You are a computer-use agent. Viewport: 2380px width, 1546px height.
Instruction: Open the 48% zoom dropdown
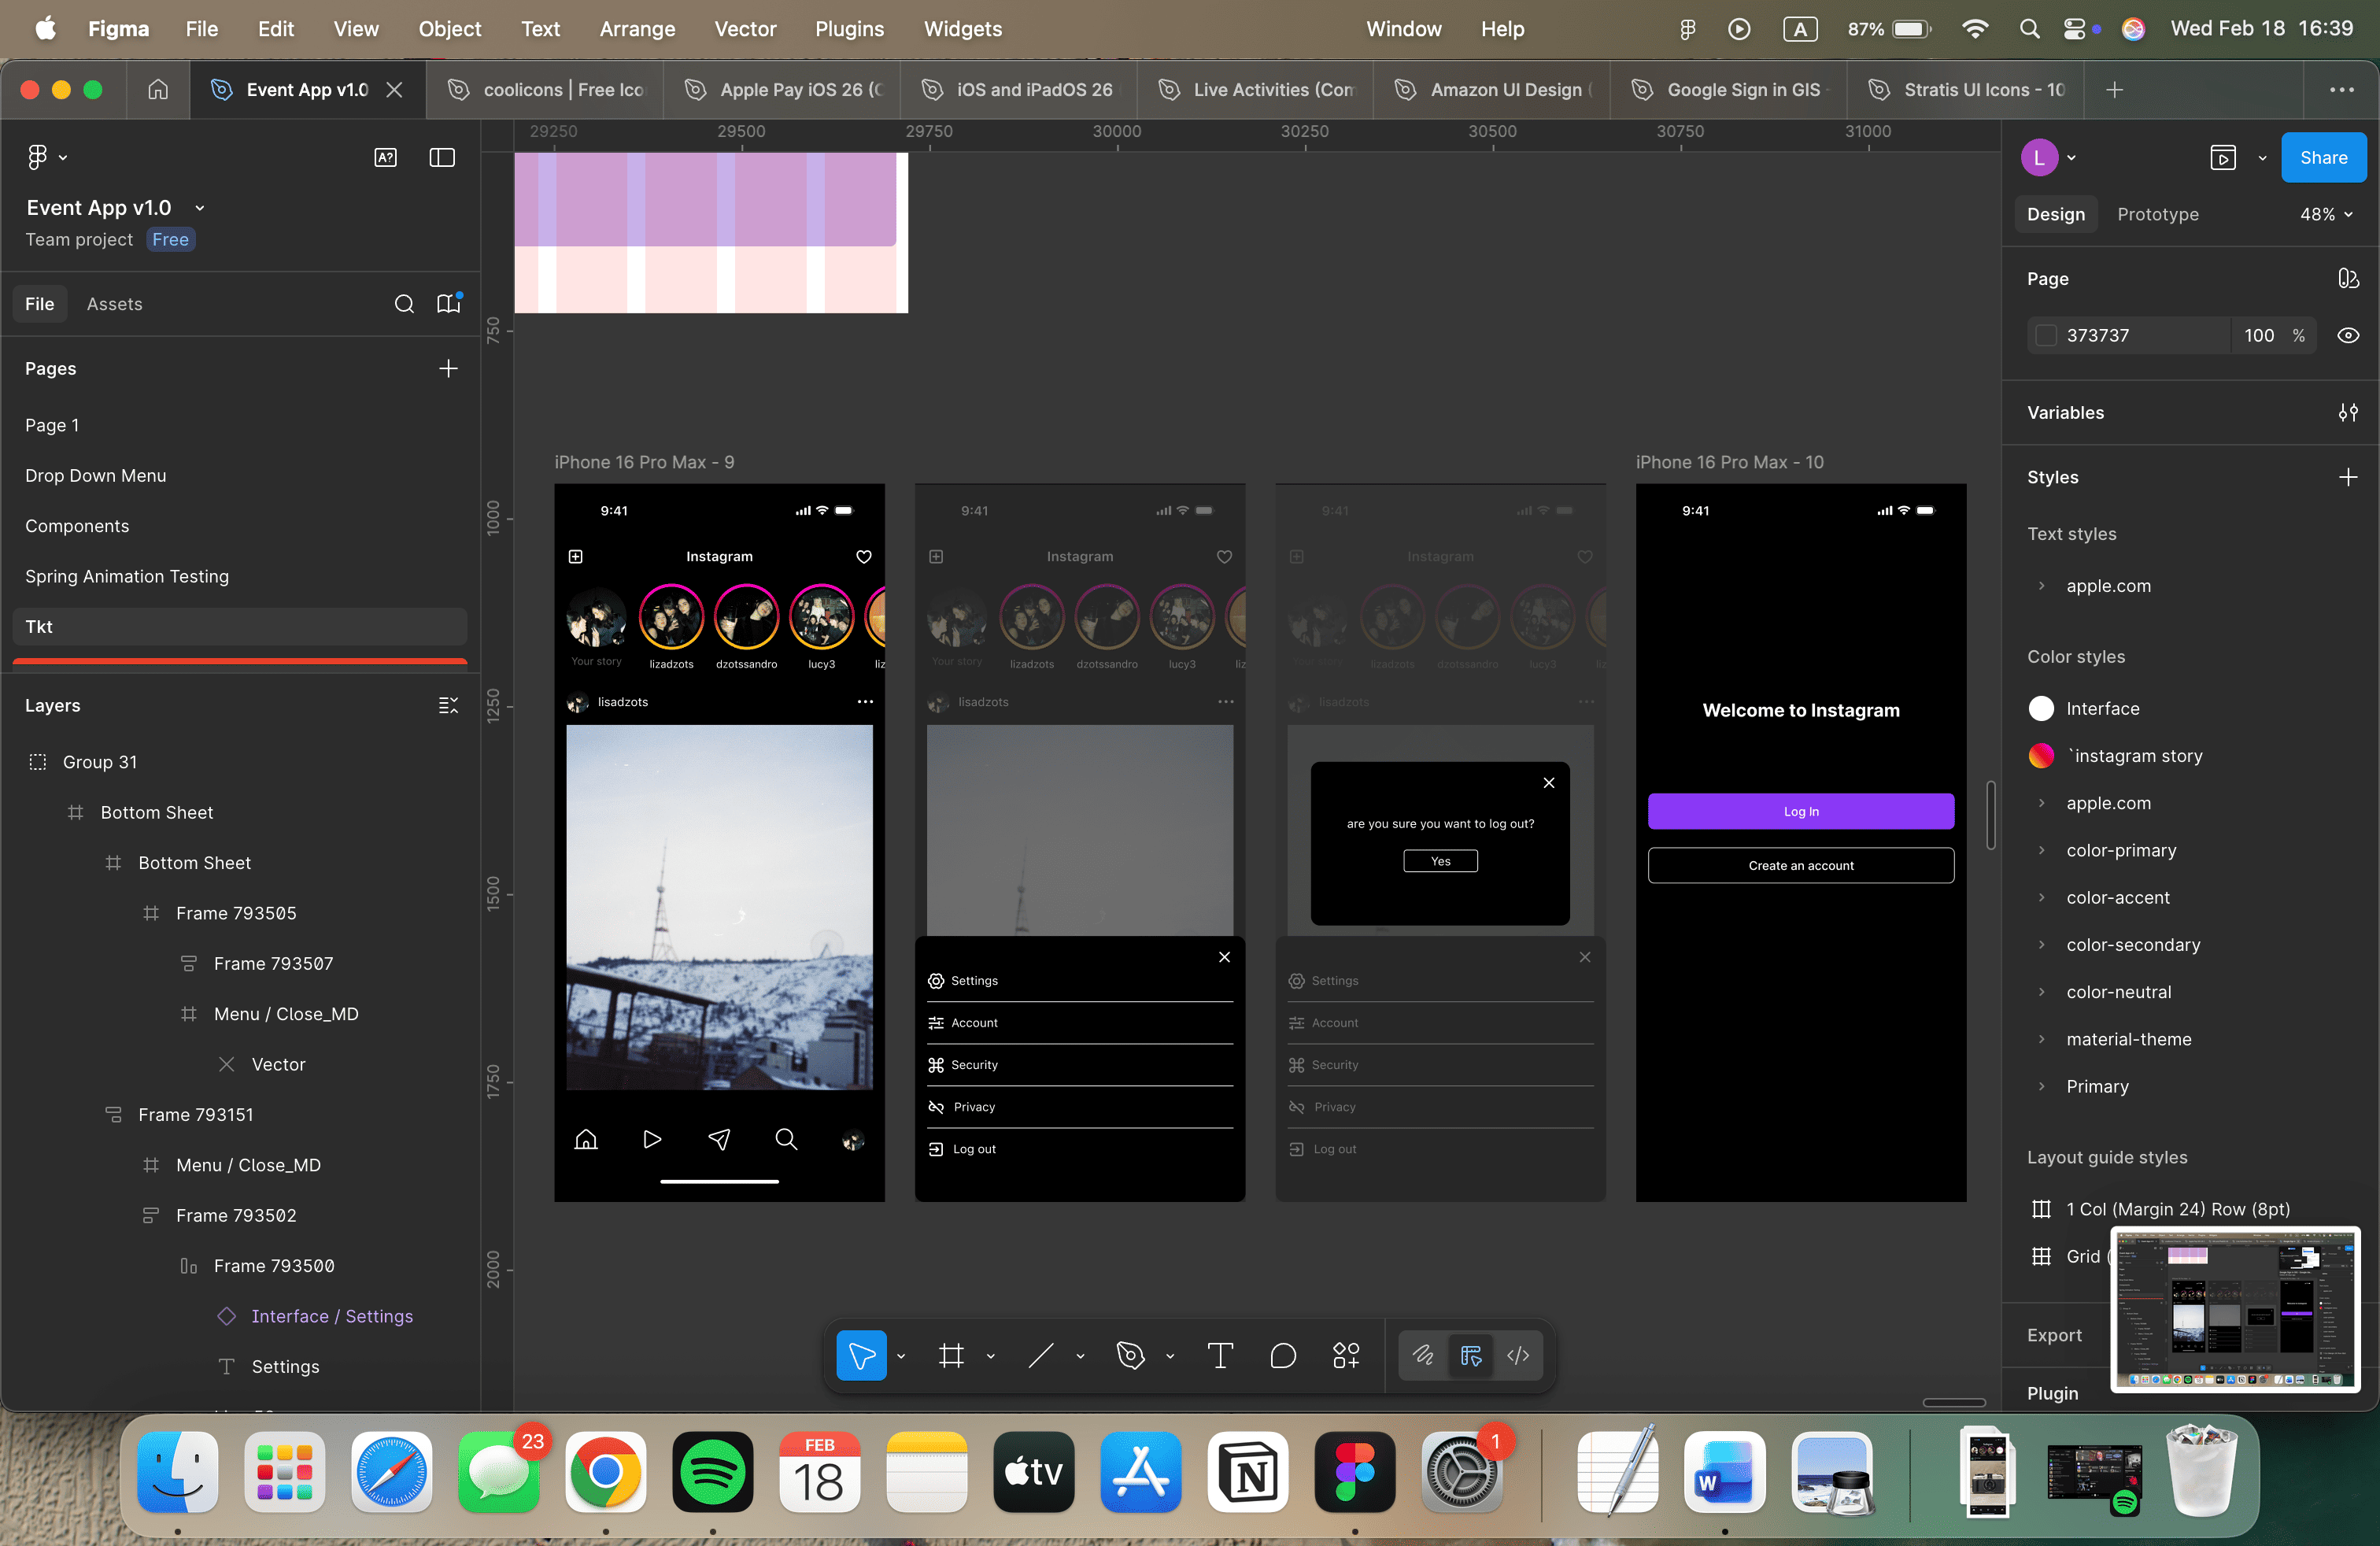2326,214
